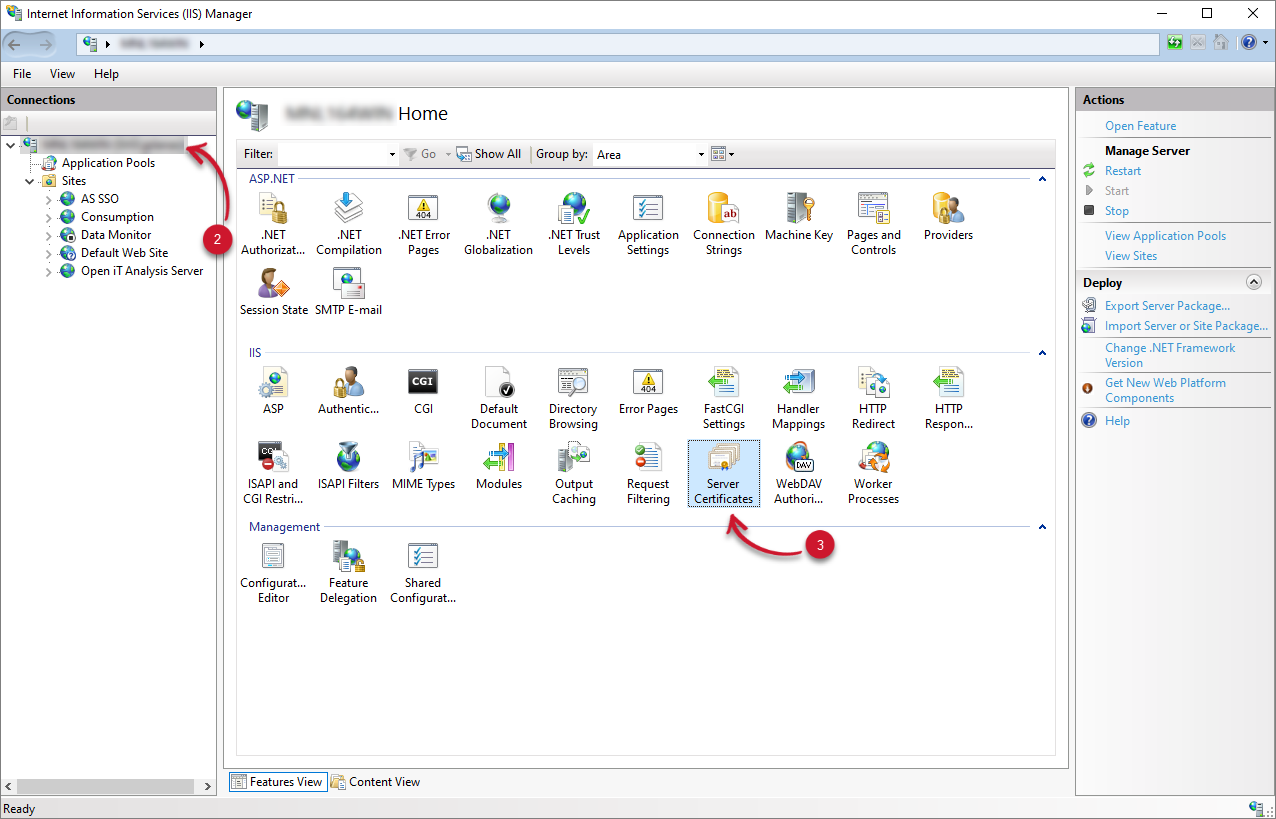
Task: Click inside the Filter input field
Action: 335,154
